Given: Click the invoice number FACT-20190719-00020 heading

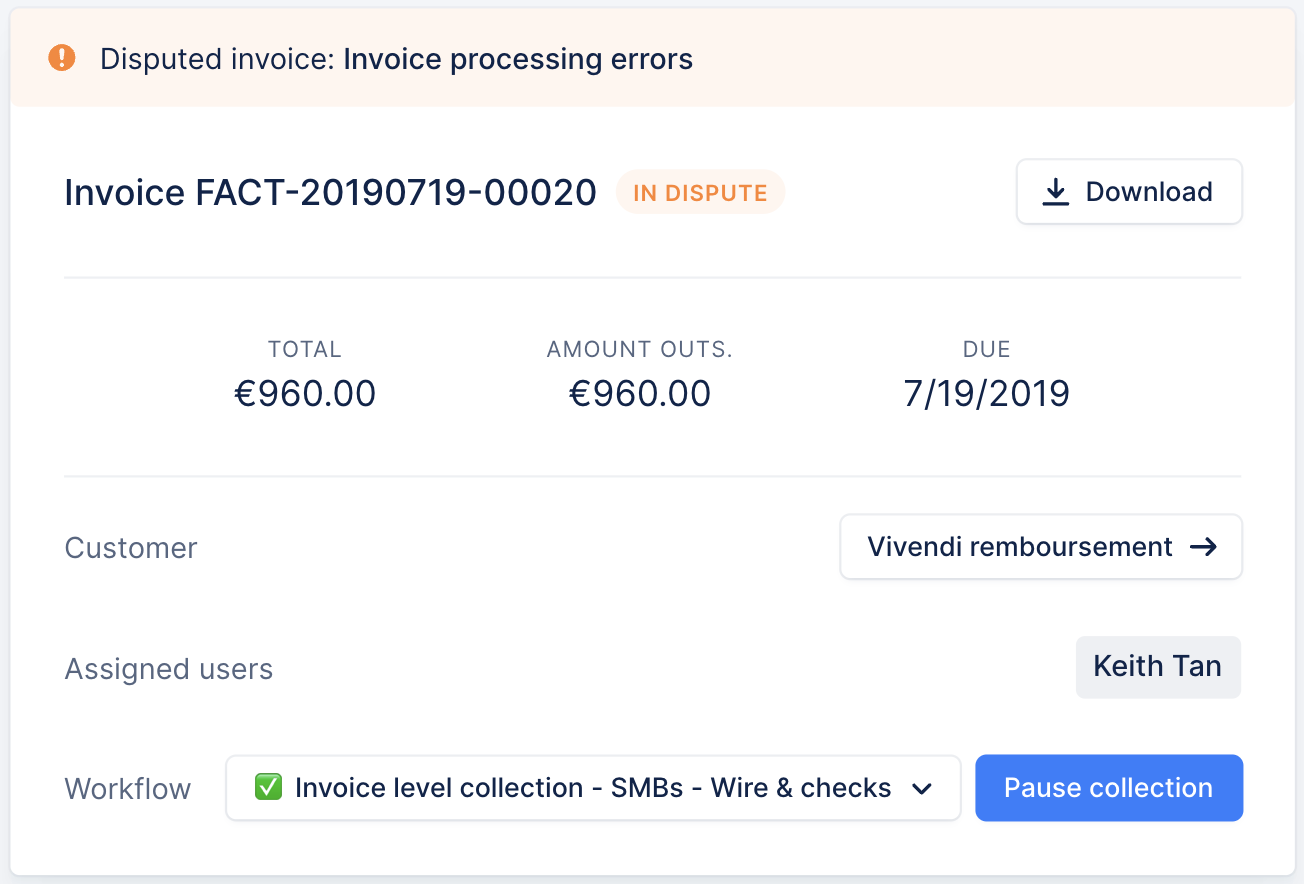Looking at the screenshot, I should (x=330, y=192).
